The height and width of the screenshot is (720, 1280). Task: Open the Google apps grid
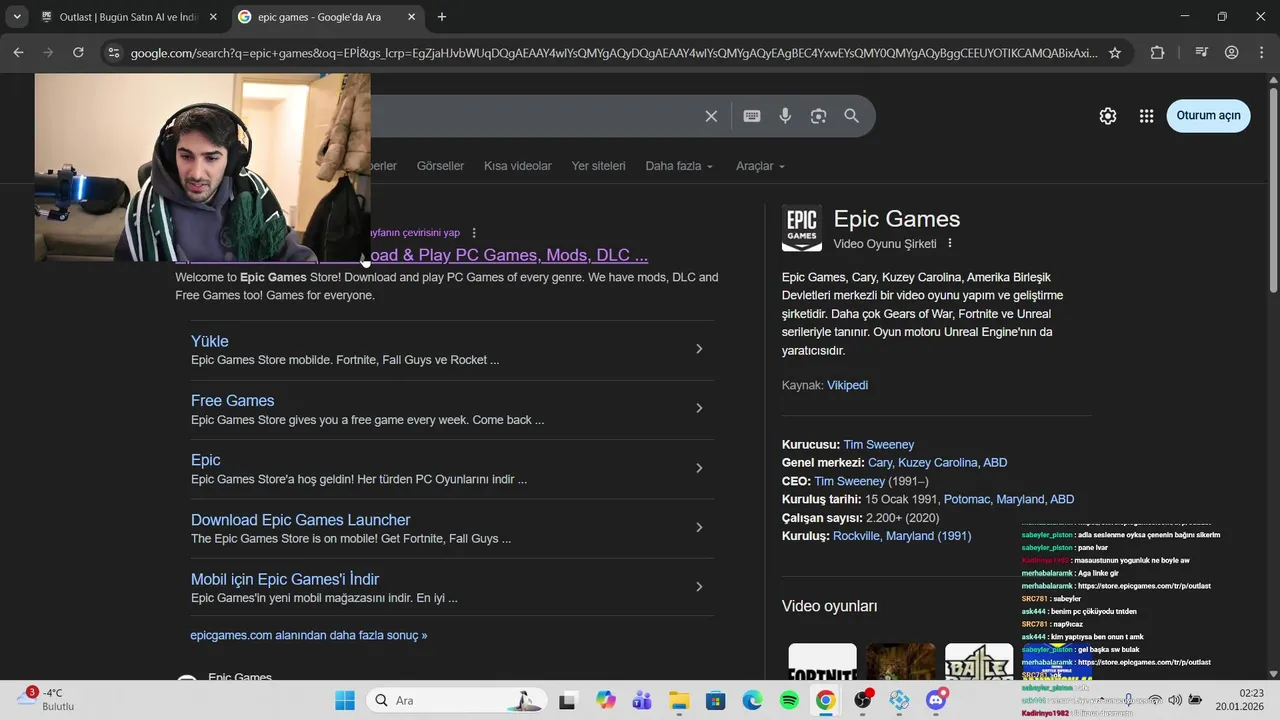(1146, 116)
